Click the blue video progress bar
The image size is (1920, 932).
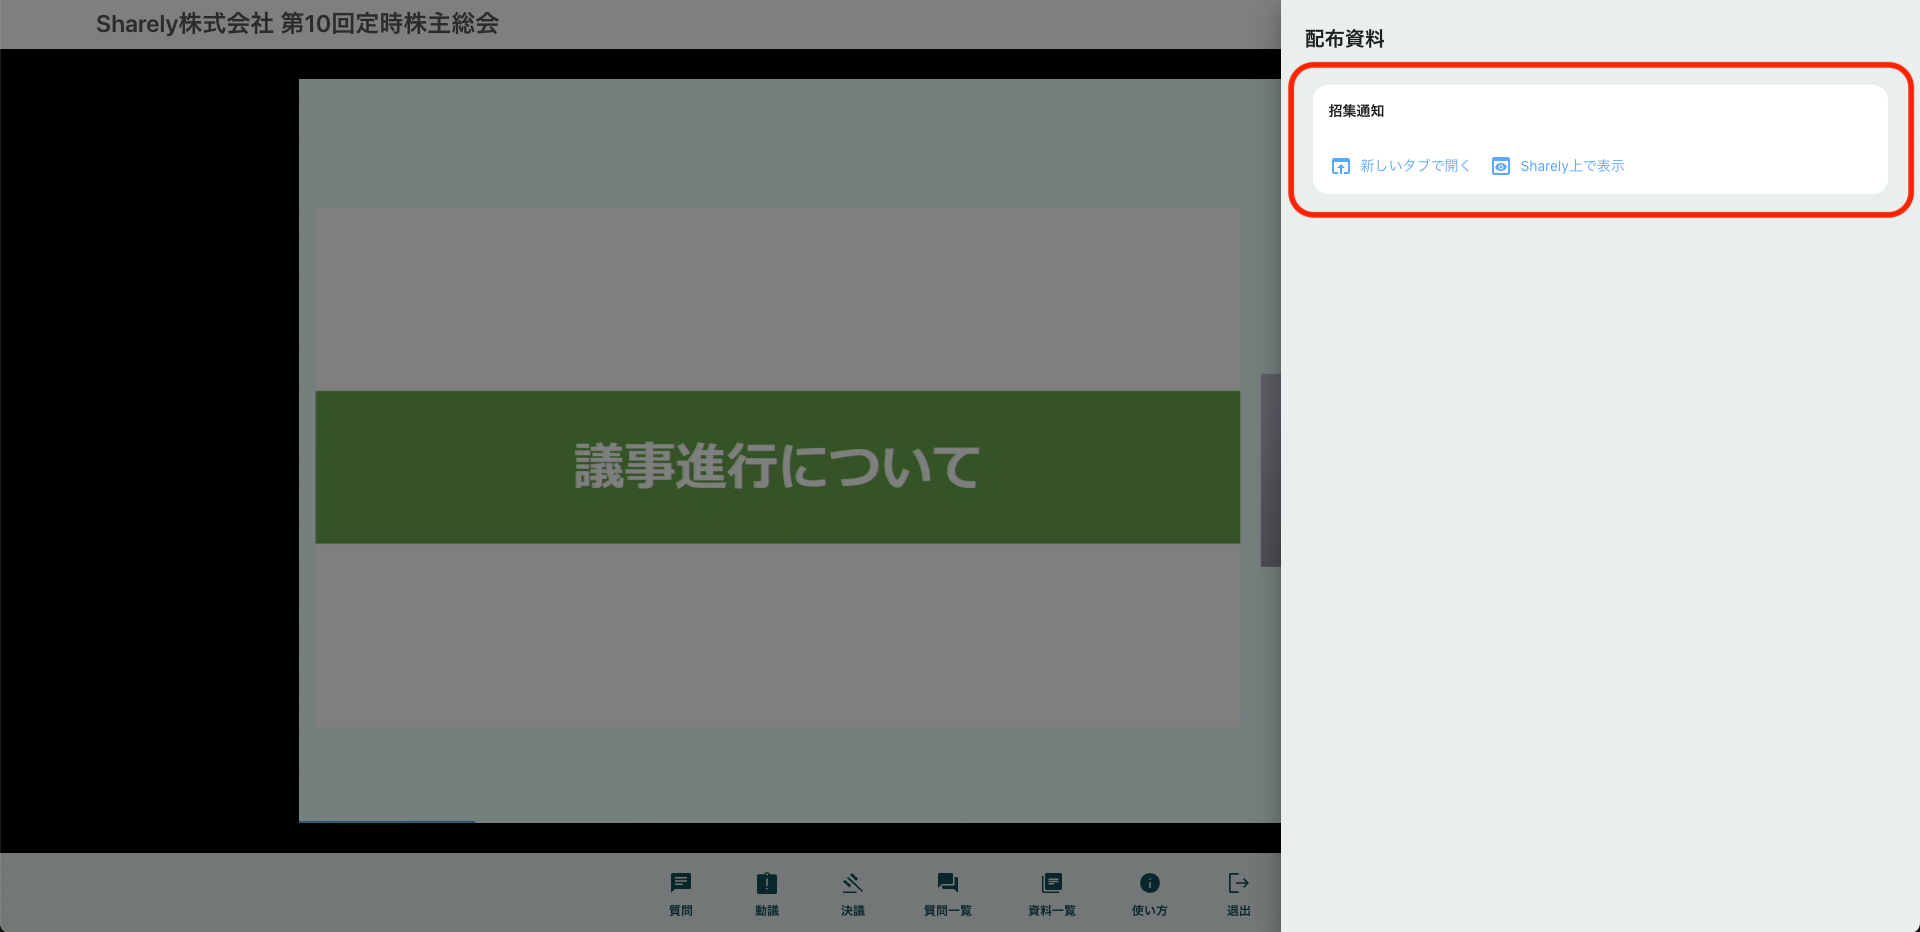coord(386,821)
